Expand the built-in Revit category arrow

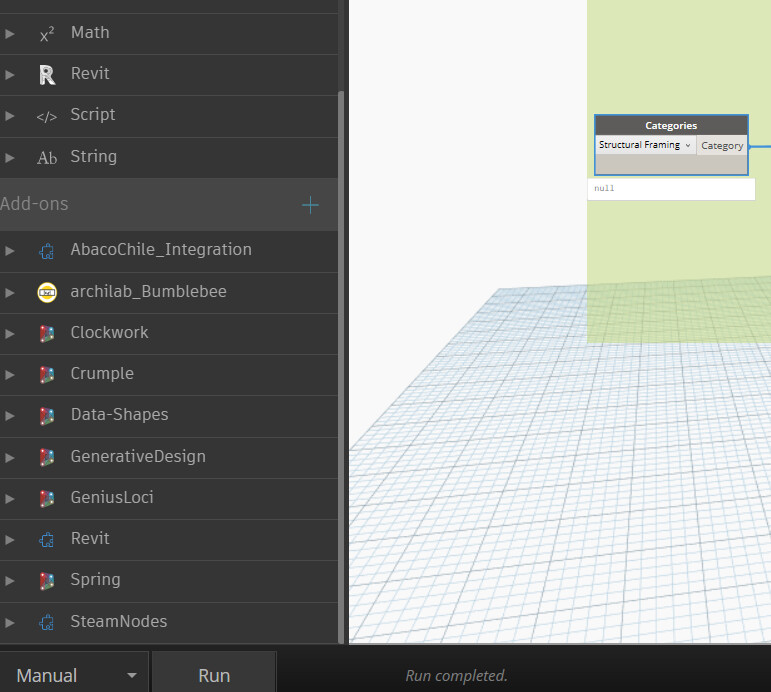pos(9,75)
